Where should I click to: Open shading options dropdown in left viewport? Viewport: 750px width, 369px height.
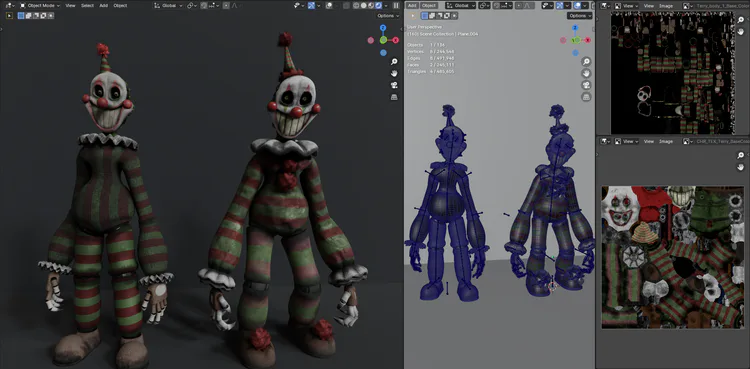[386, 6]
